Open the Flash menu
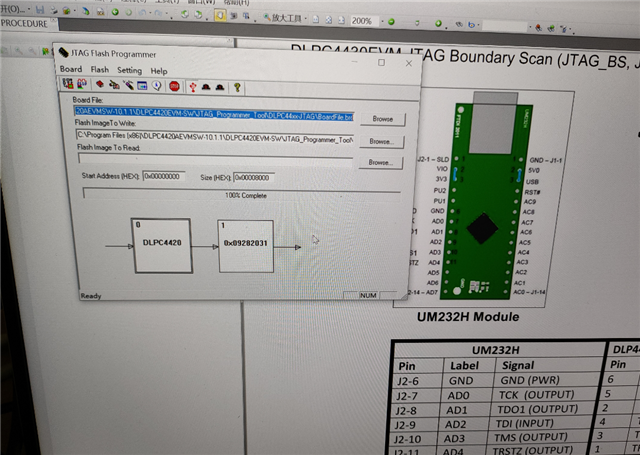 pos(100,70)
